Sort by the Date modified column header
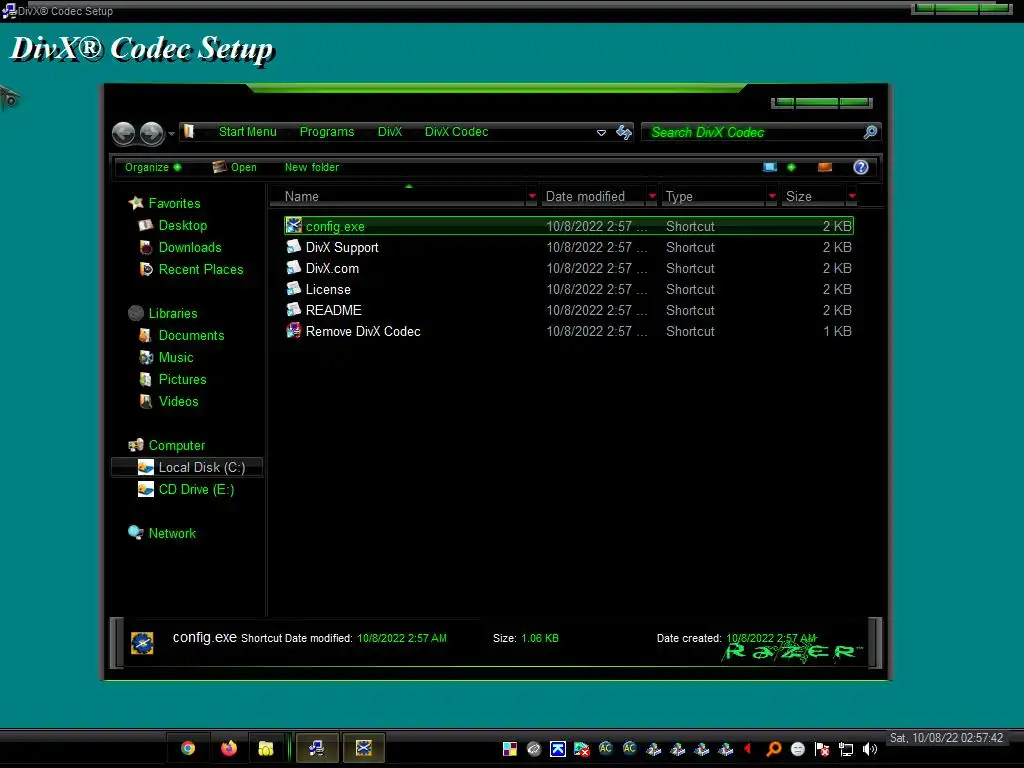1024x768 pixels. [594, 197]
